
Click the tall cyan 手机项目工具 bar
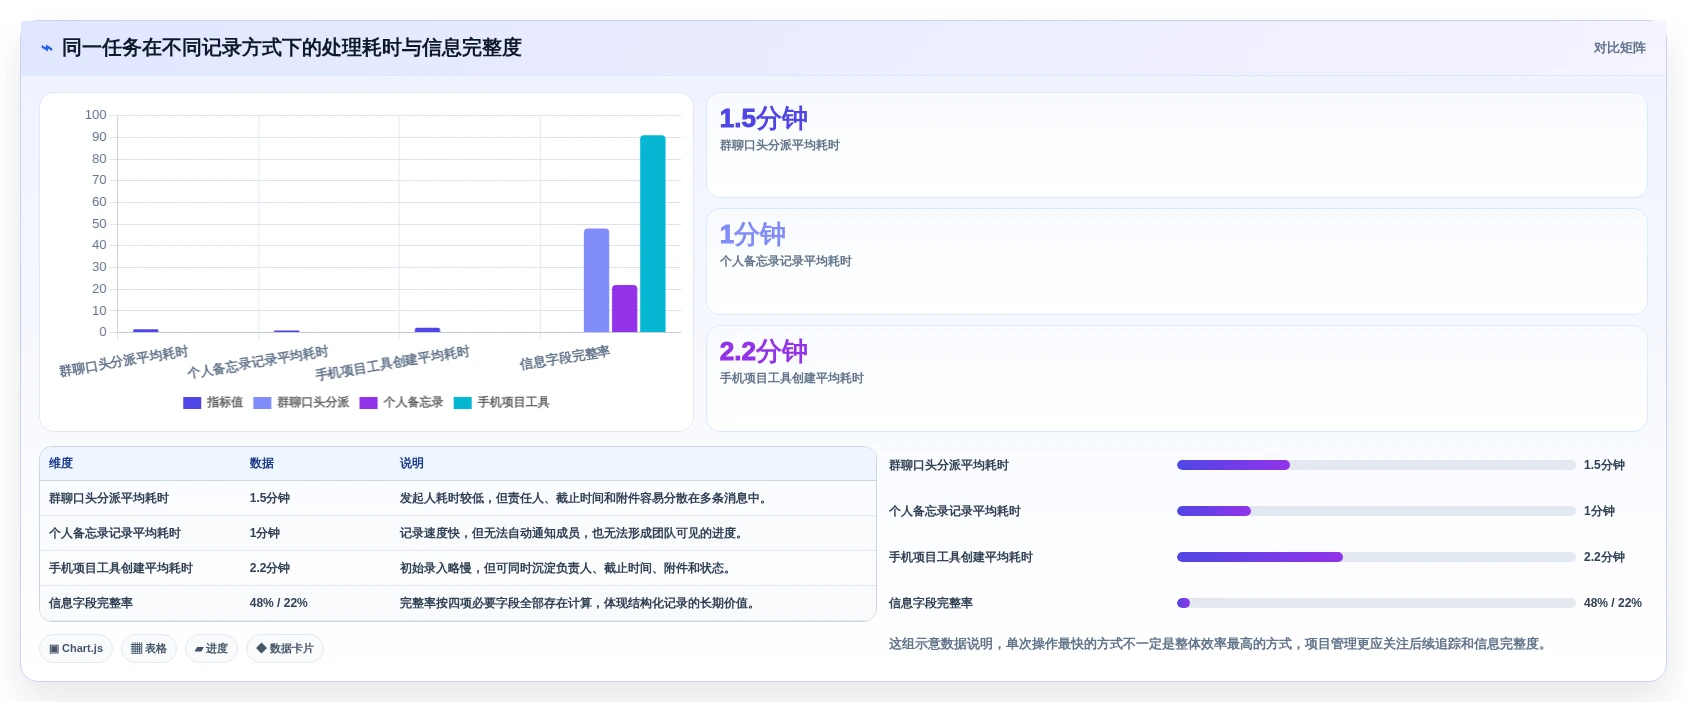point(653,234)
